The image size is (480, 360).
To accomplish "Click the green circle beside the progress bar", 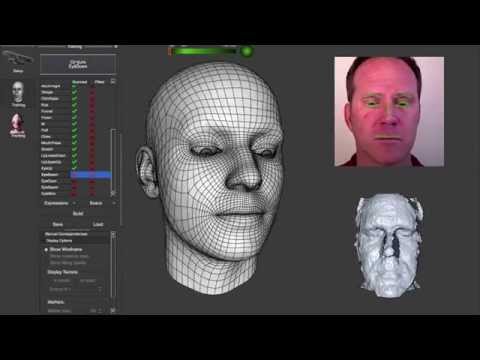I will tap(247, 52).
